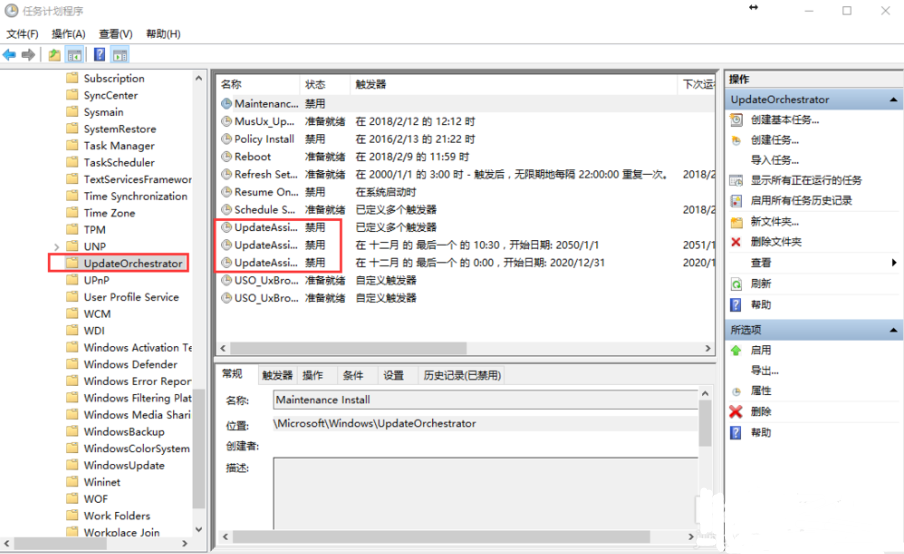Click the red X Delete icon 删除
The height and width of the screenshot is (554, 904).
tap(736, 412)
